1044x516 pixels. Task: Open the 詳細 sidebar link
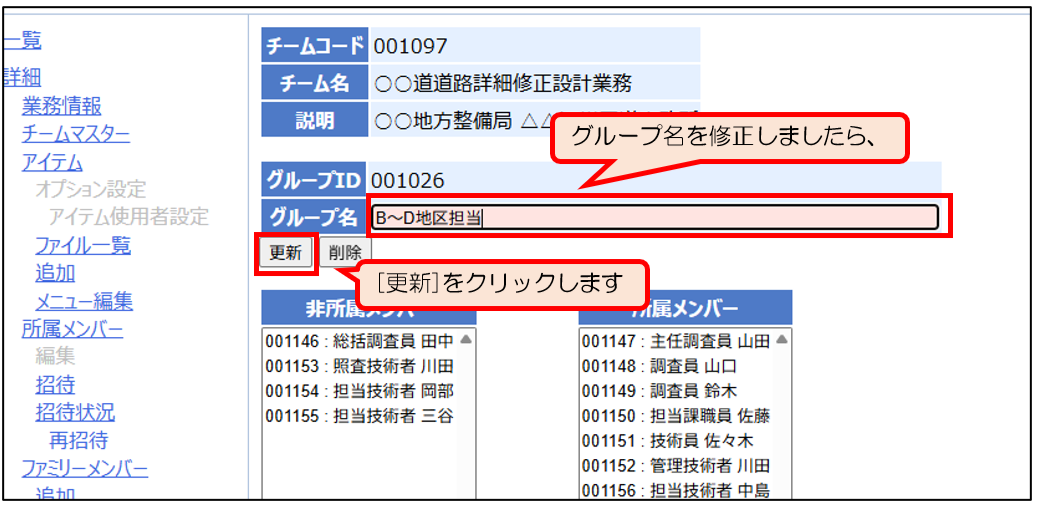click(x=21, y=77)
